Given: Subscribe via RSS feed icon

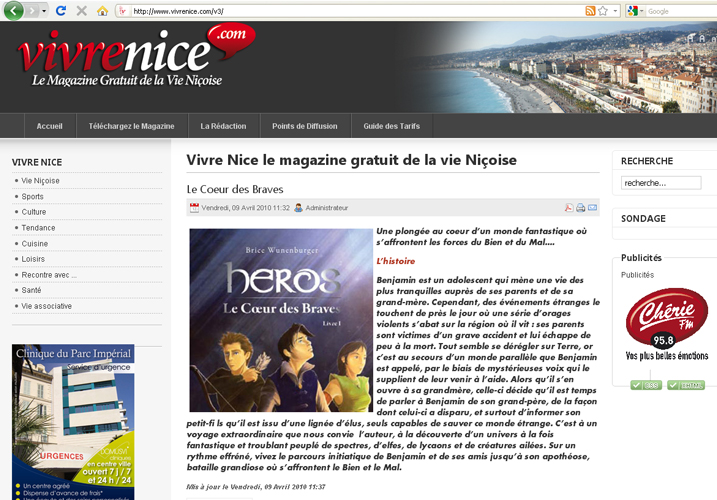Looking at the screenshot, I should [590, 11].
